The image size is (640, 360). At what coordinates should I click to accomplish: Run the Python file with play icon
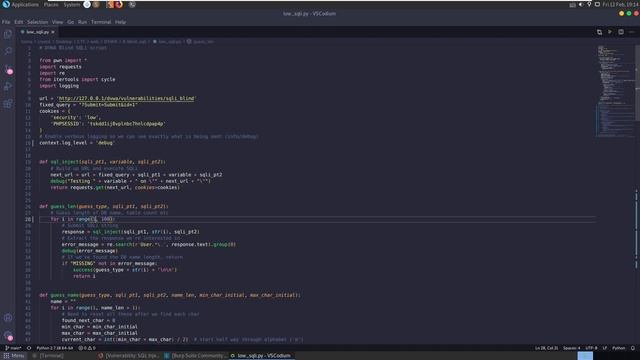pyautogui.click(x=610, y=32)
